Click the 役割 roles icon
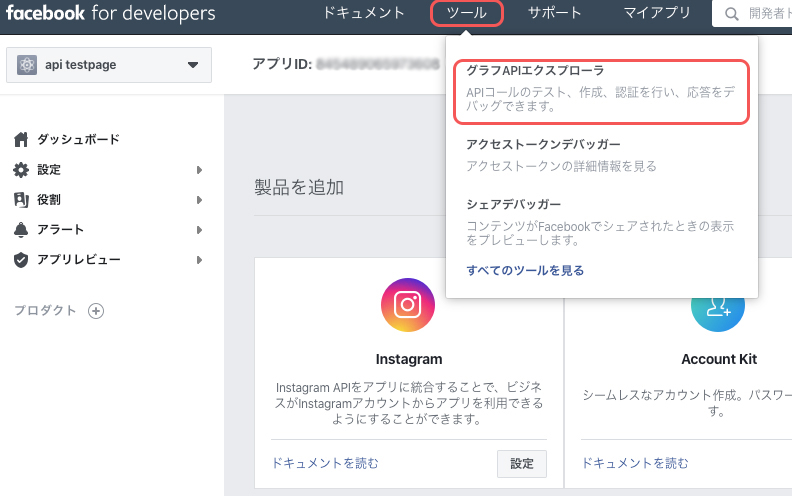 [x=21, y=200]
